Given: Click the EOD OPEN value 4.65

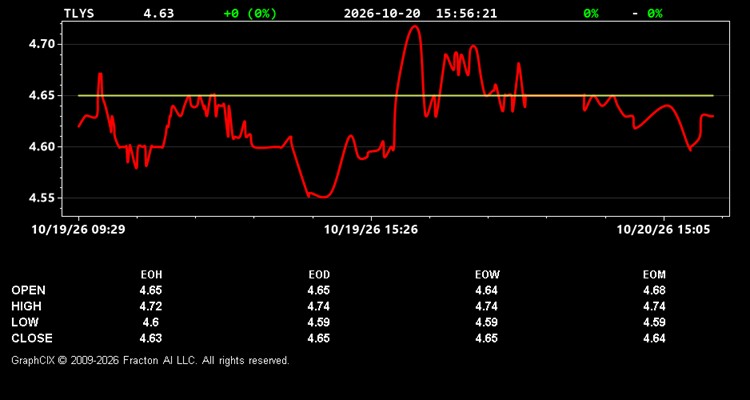Looking at the screenshot, I should [319, 290].
